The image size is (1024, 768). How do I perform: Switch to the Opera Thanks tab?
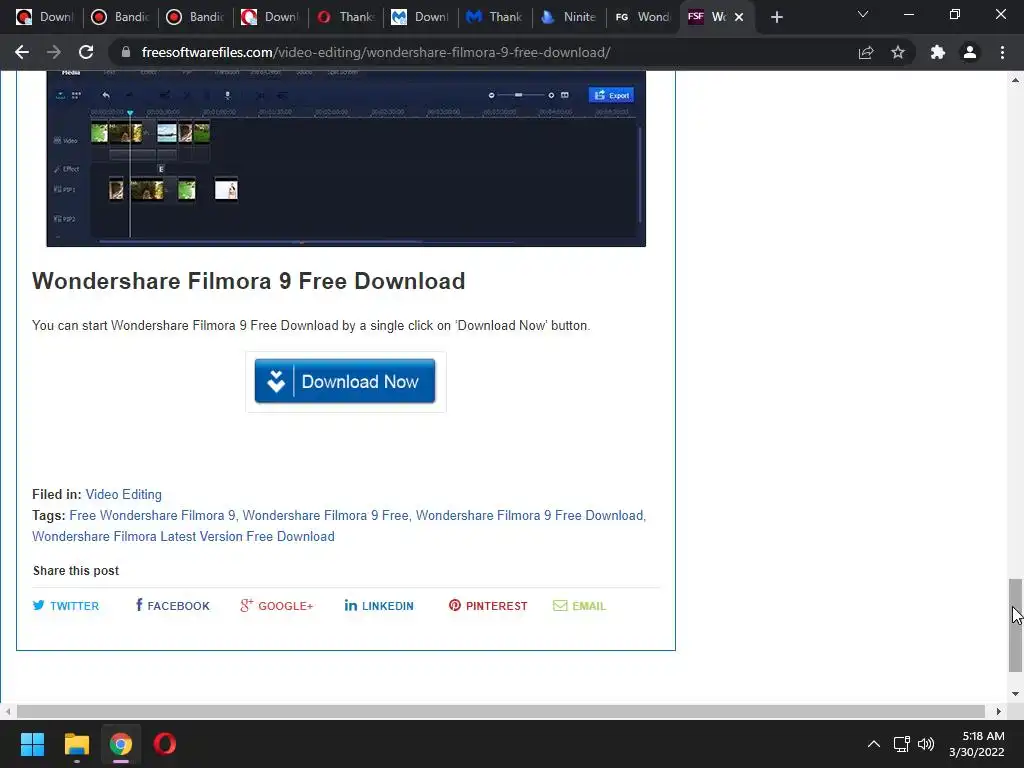(x=345, y=17)
